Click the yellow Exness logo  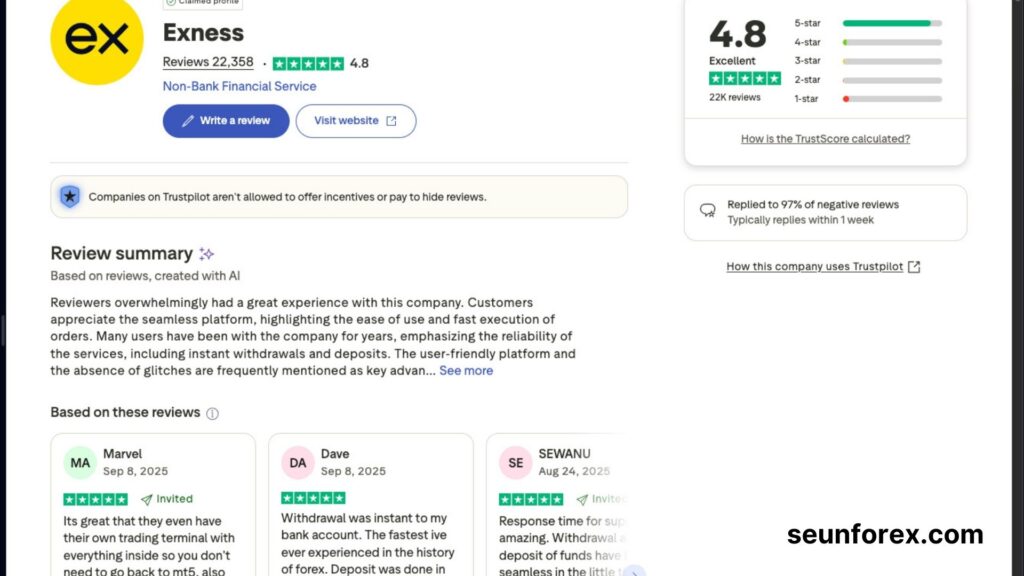(x=97, y=40)
